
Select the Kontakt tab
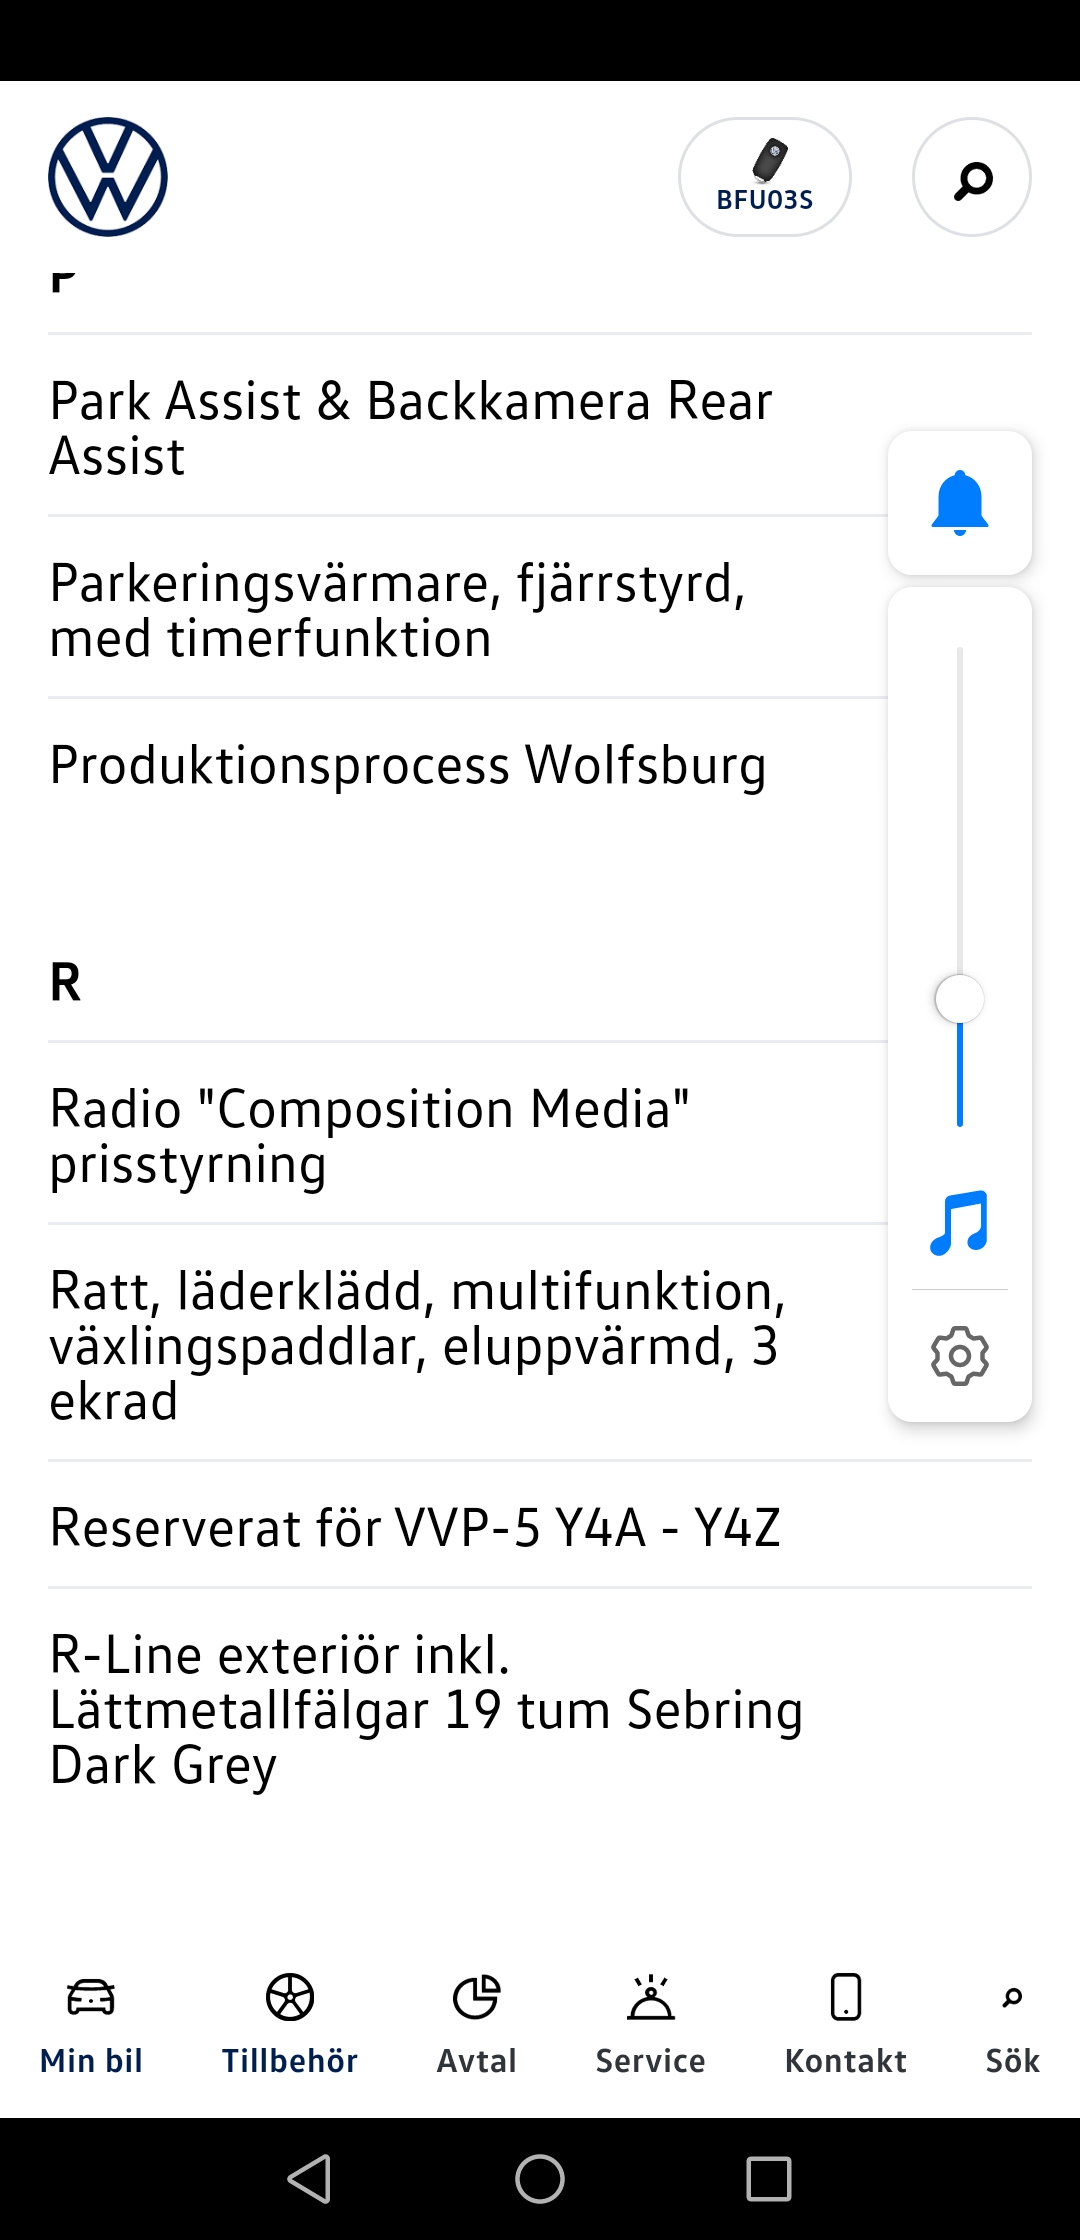click(x=846, y=2022)
